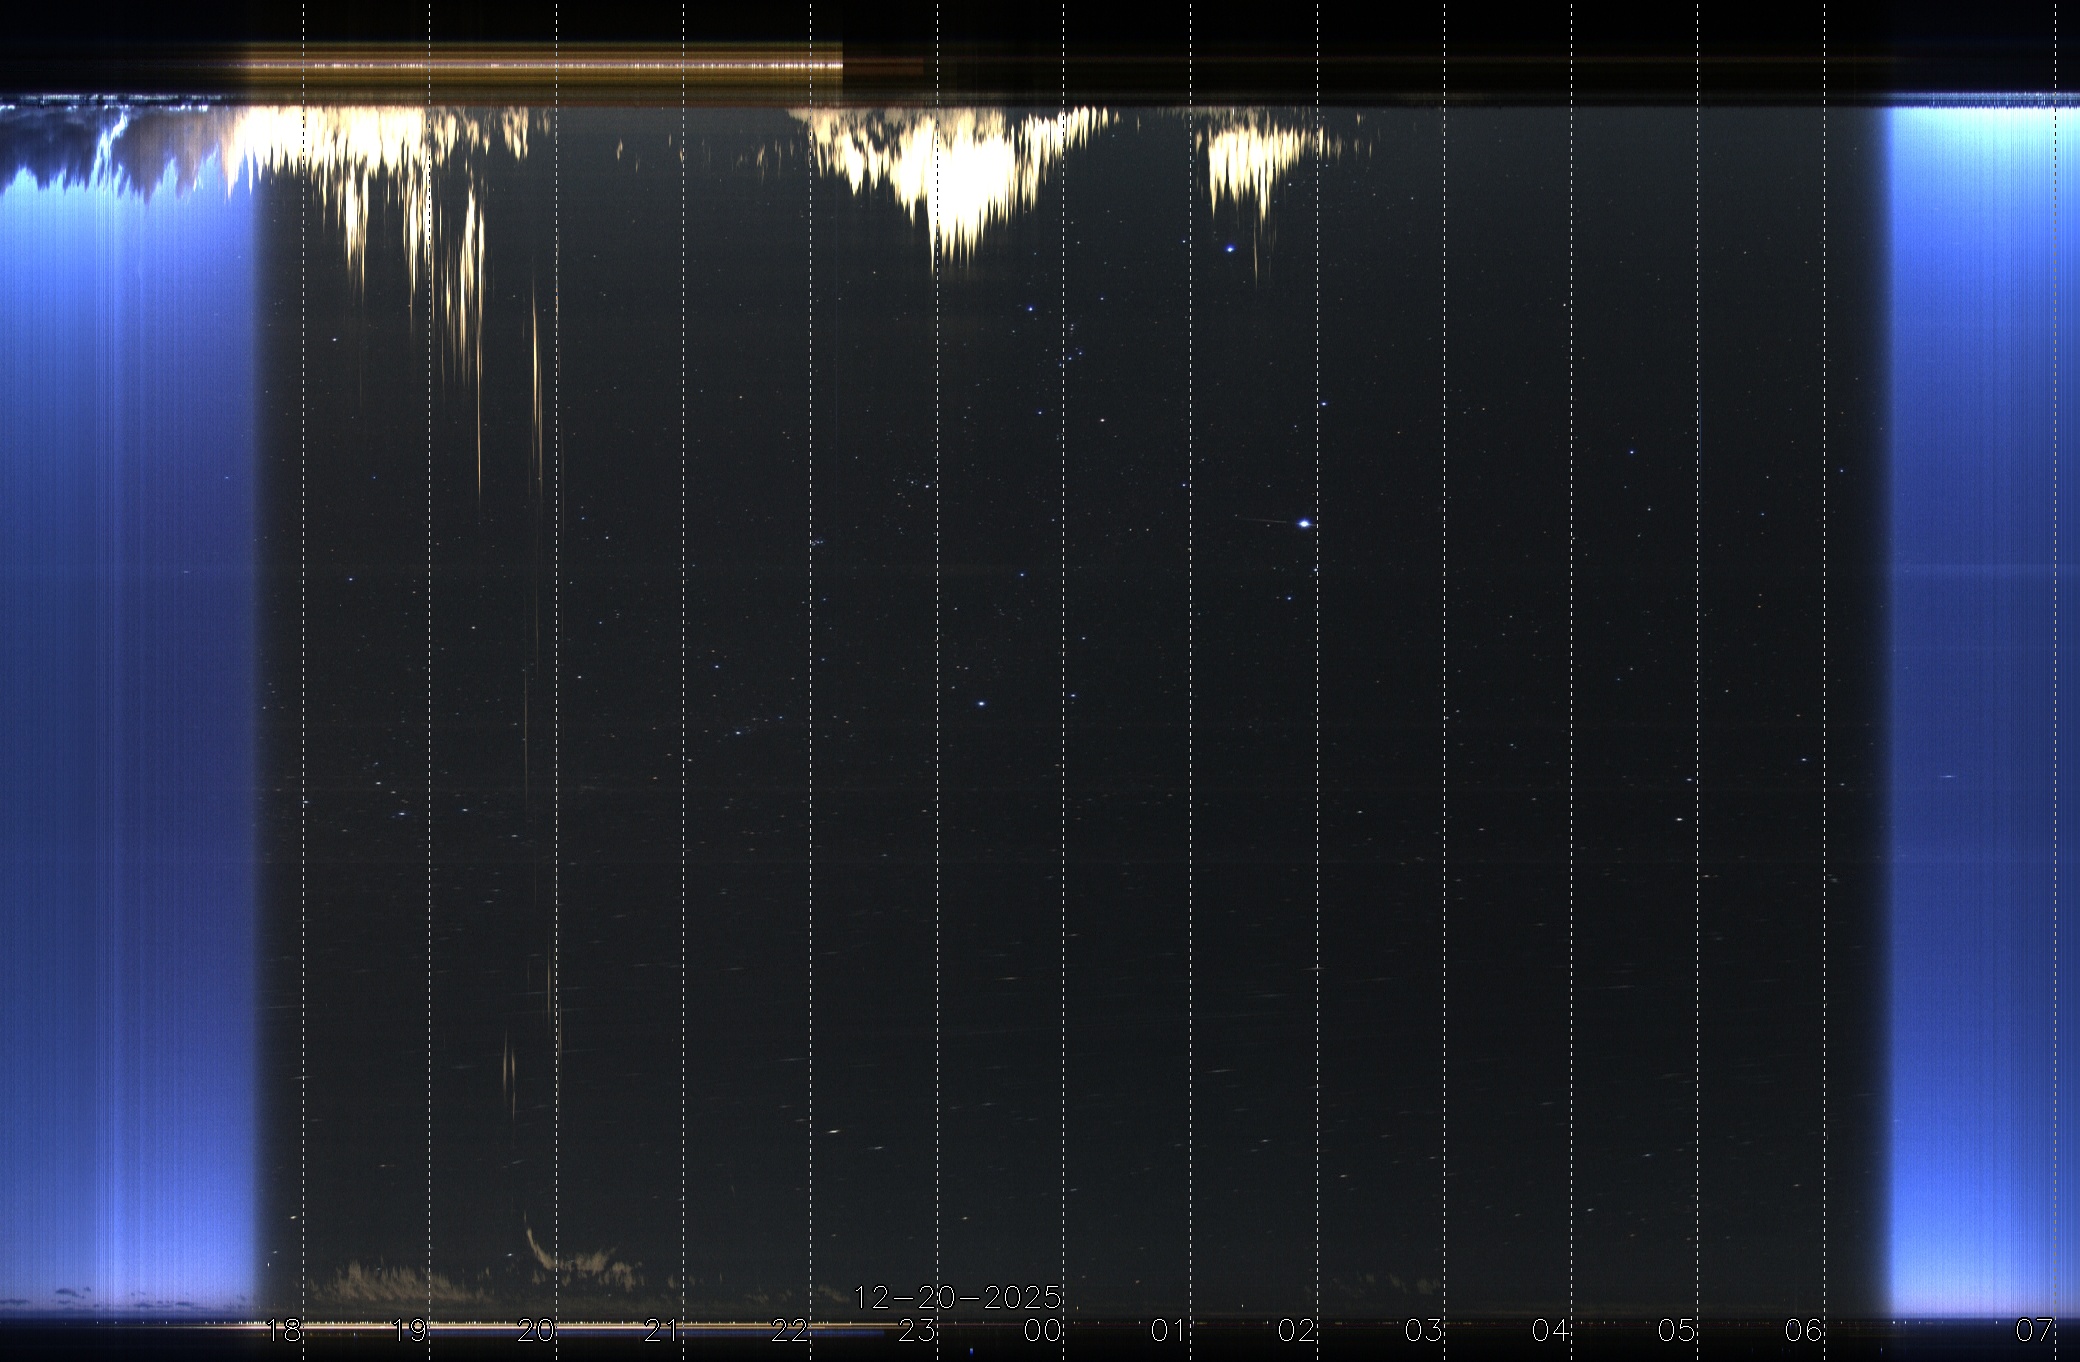Click the bright blue star below clouds near 01
Image resolution: width=2080 pixels, height=1362 pixels.
[1230, 248]
